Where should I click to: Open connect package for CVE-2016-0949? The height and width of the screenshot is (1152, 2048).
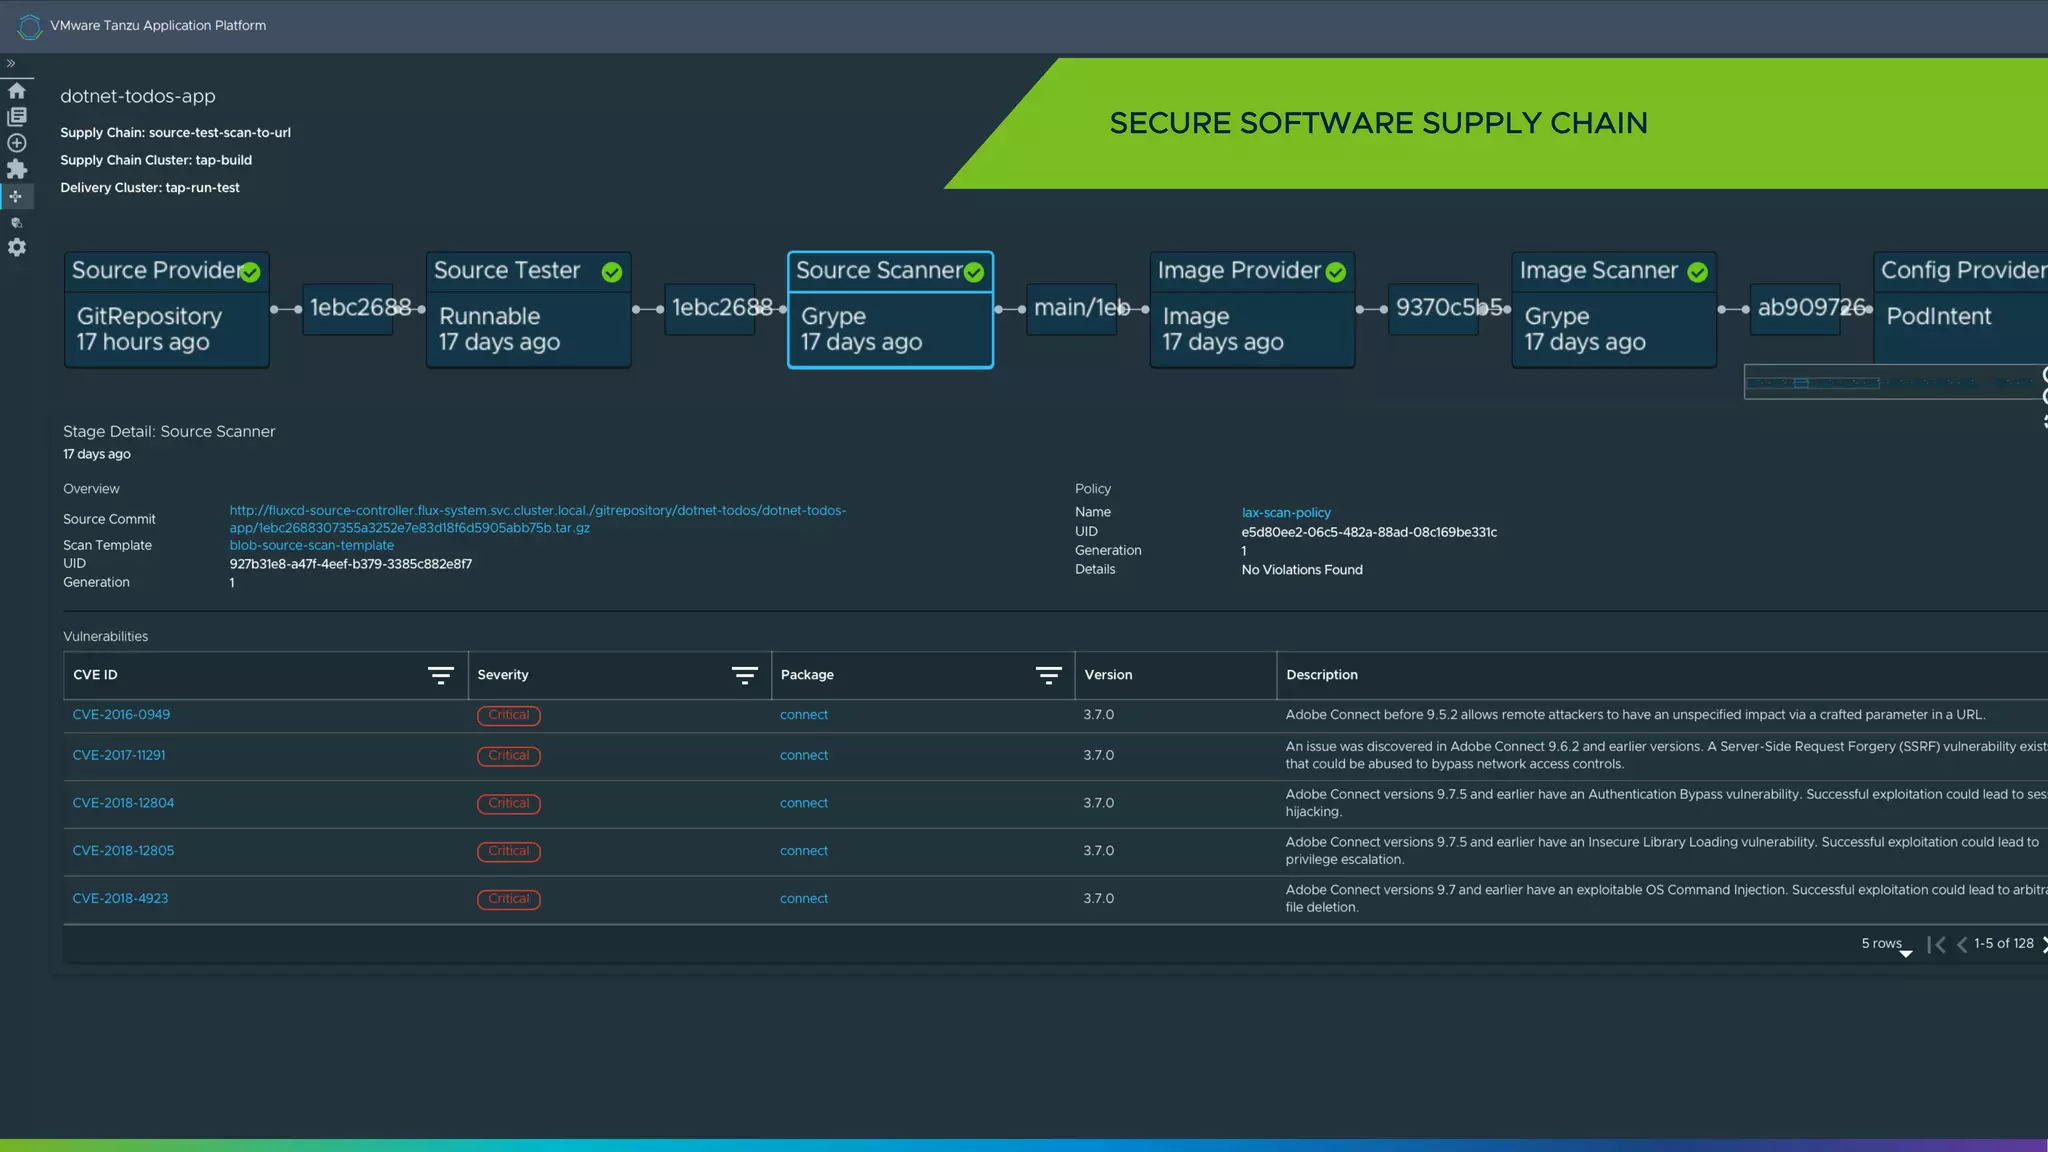point(804,715)
